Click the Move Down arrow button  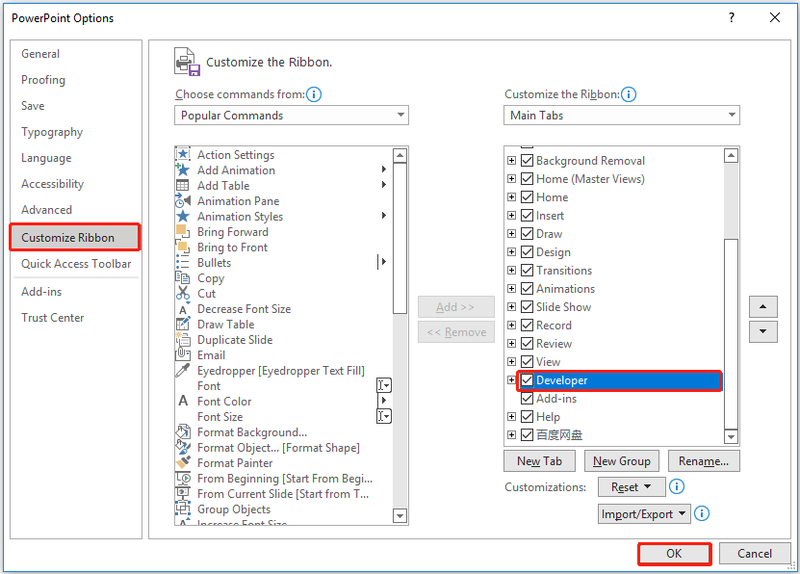point(763,332)
